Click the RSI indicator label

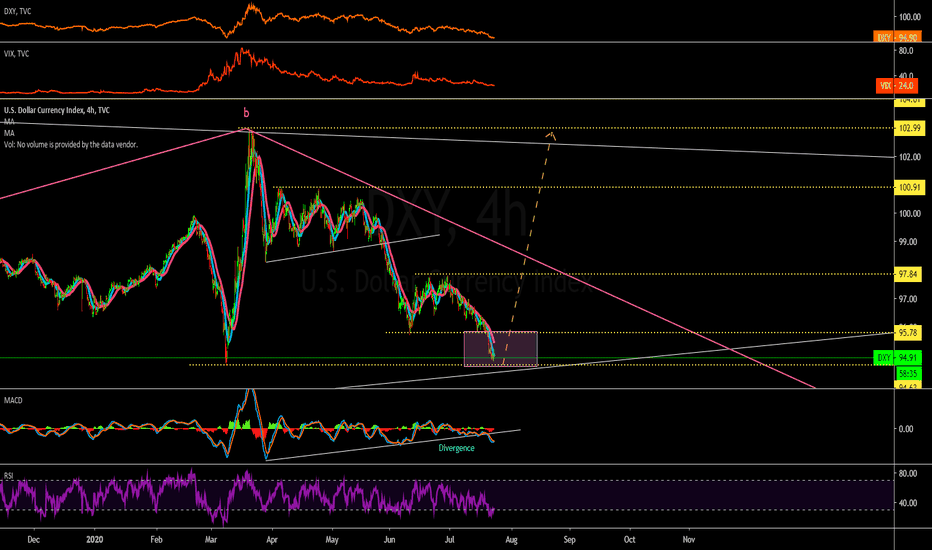click(9, 476)
